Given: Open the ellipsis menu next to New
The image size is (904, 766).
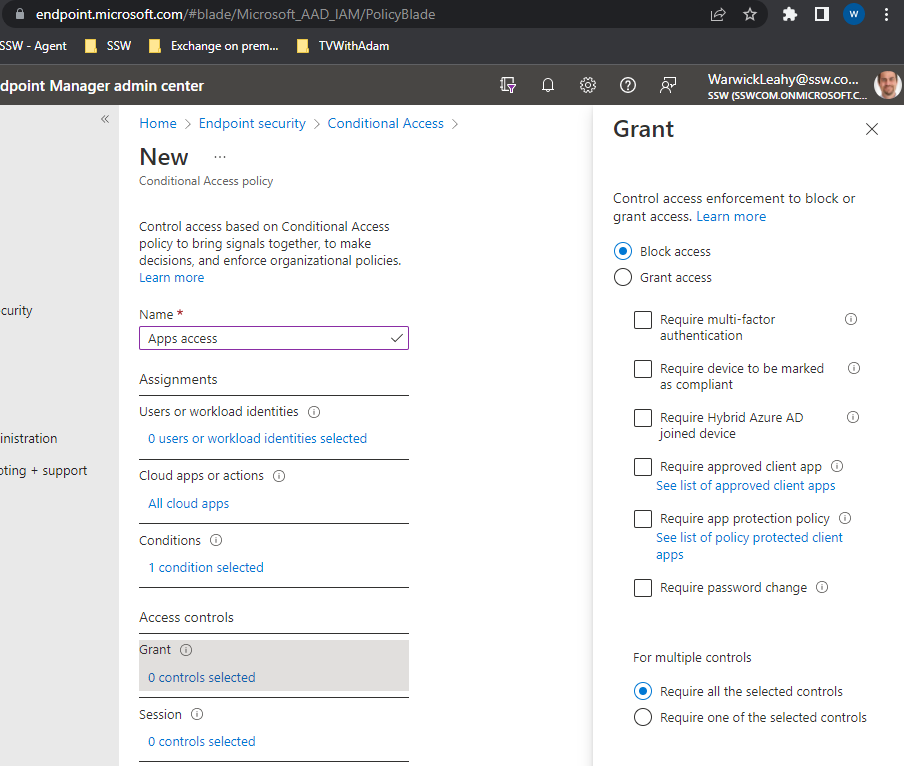Looking at the screenshot, I should [x=220, y=157].
